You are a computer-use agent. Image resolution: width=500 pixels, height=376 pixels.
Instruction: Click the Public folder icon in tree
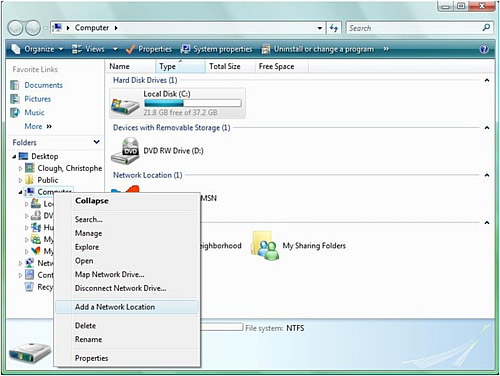pyautogui.click(x=30, y=180)
